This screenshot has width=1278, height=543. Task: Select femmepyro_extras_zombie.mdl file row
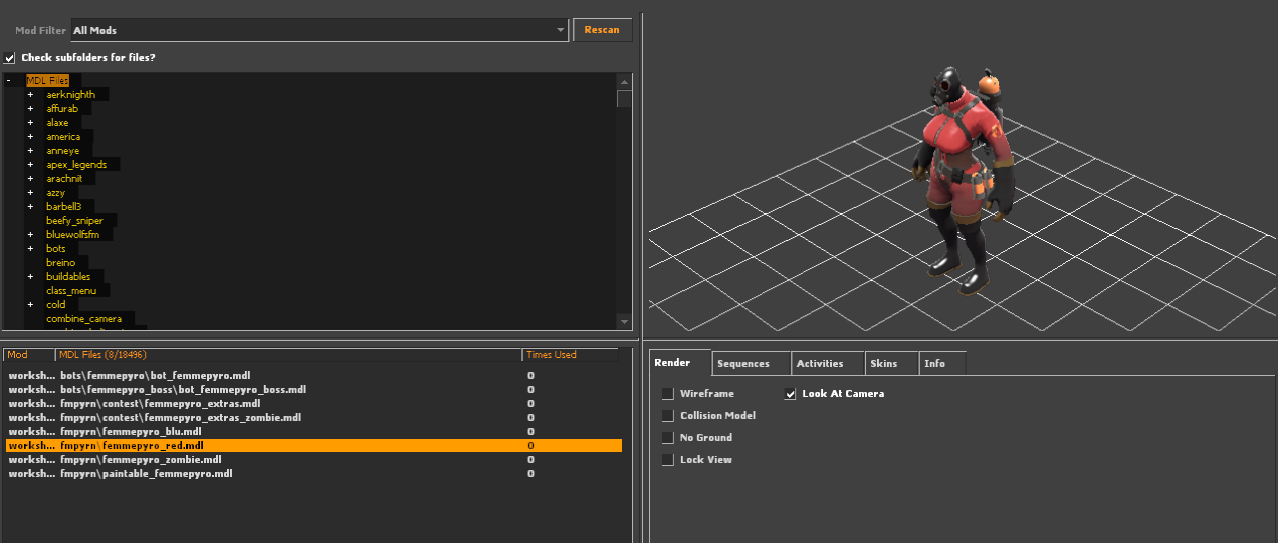coord(313,417)
